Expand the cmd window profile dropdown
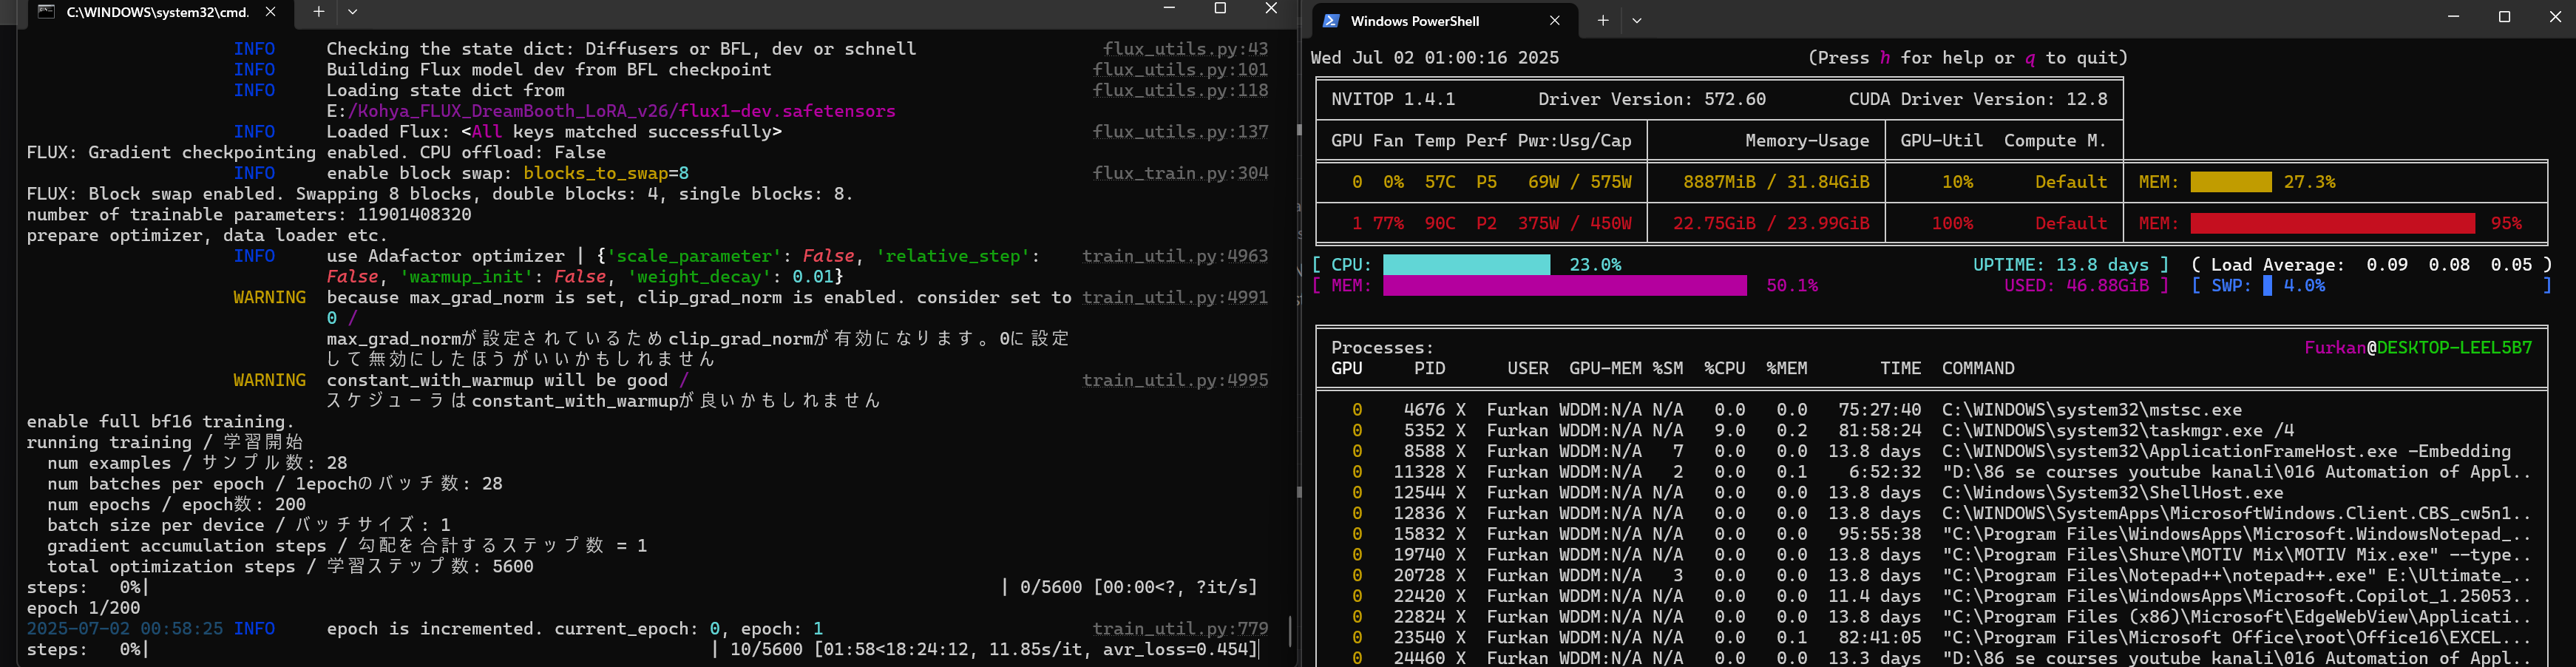 point(353,12)
